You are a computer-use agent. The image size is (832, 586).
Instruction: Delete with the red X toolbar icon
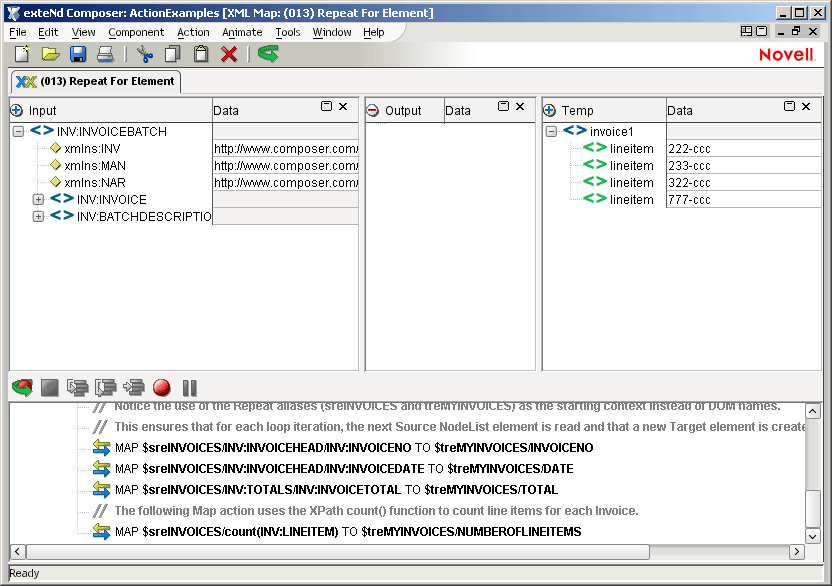tap(229, 54)
